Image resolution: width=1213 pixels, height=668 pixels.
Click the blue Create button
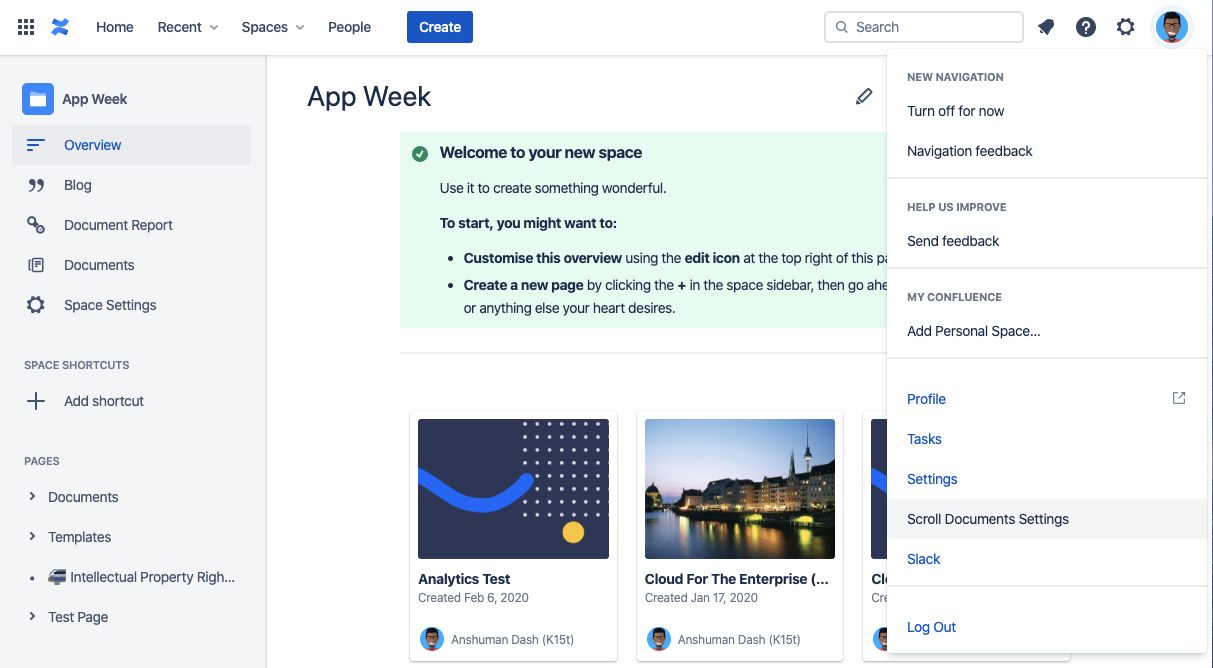(439, 27)
